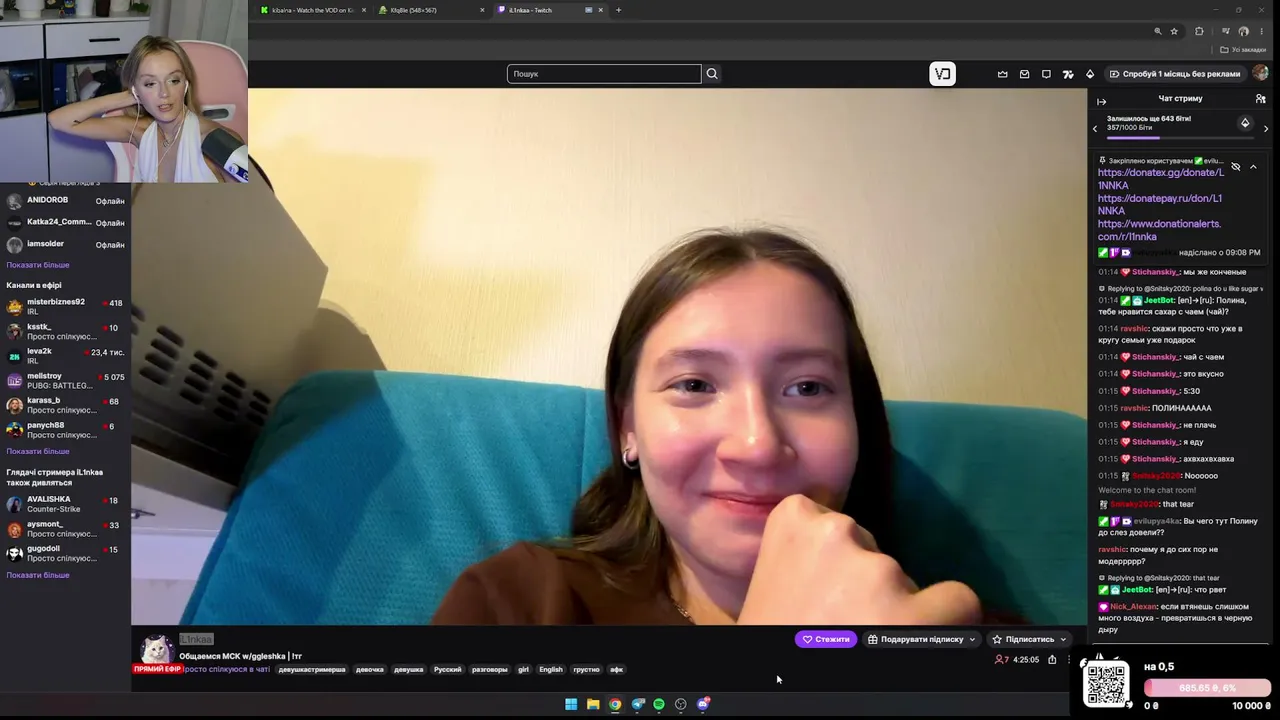Switch to Chrome in the taskbar
Screen dimensions: 1280x720
615,704
